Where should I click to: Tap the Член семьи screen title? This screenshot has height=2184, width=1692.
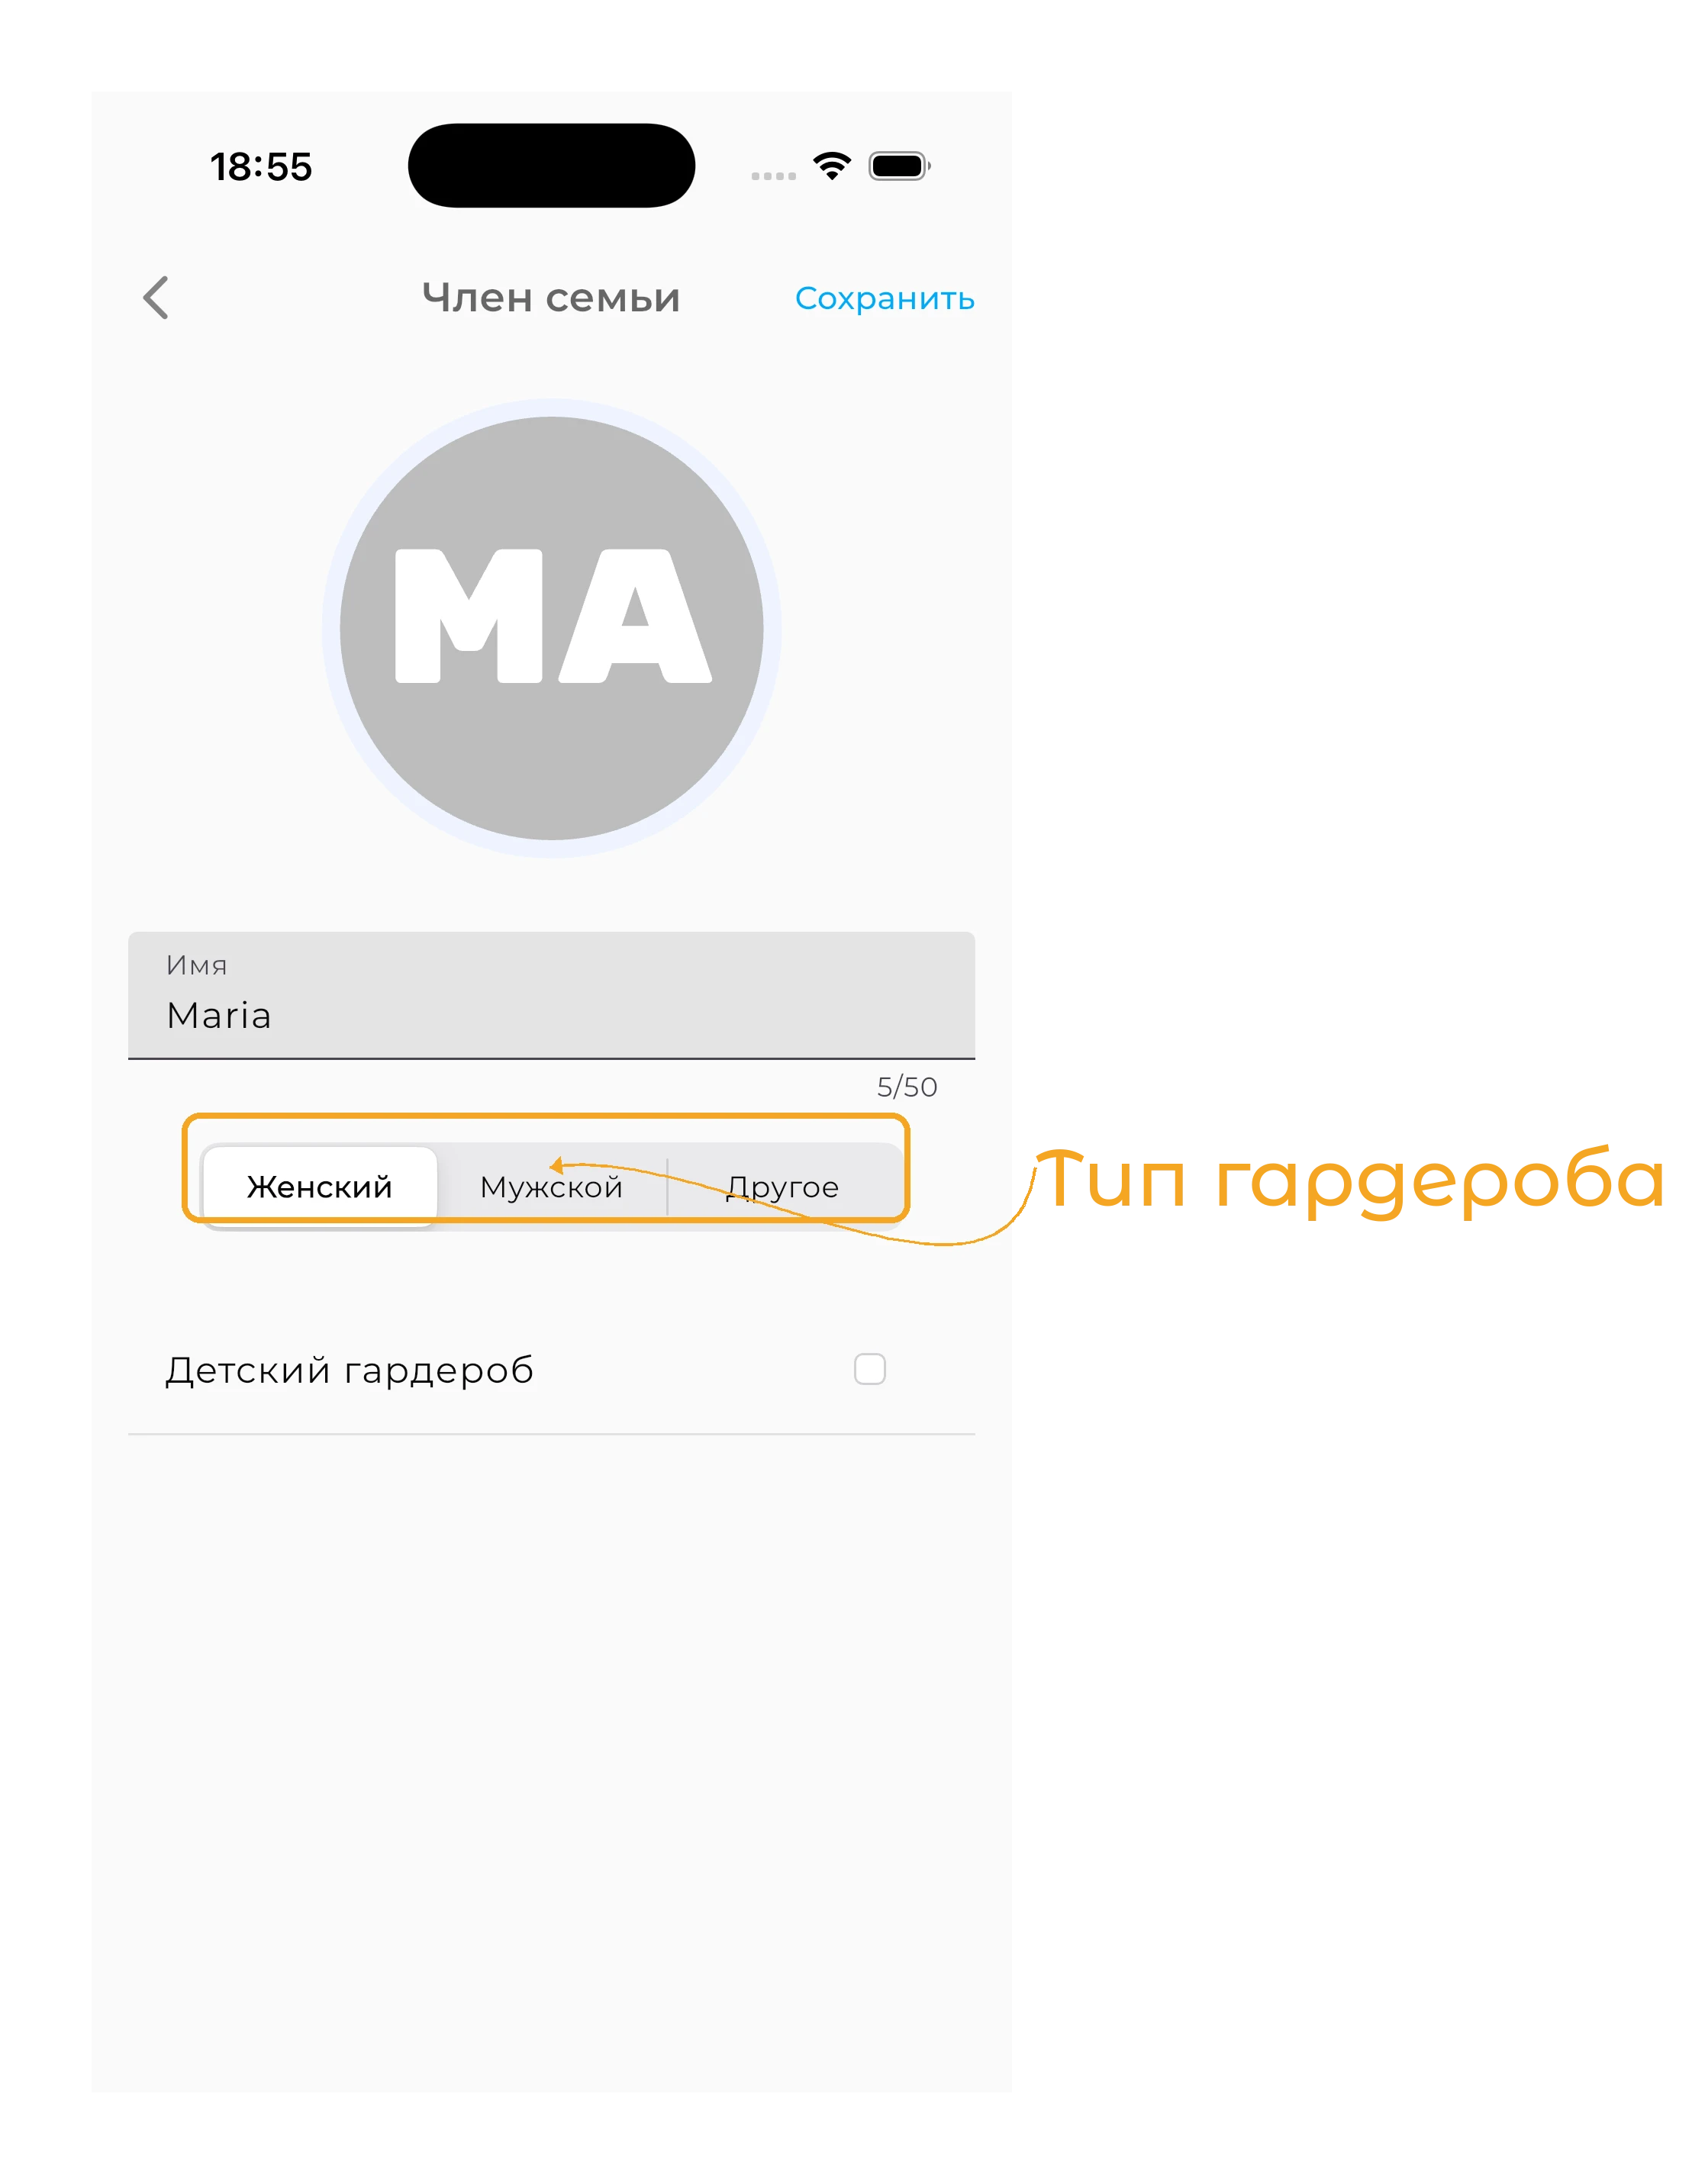coord(551,298)
